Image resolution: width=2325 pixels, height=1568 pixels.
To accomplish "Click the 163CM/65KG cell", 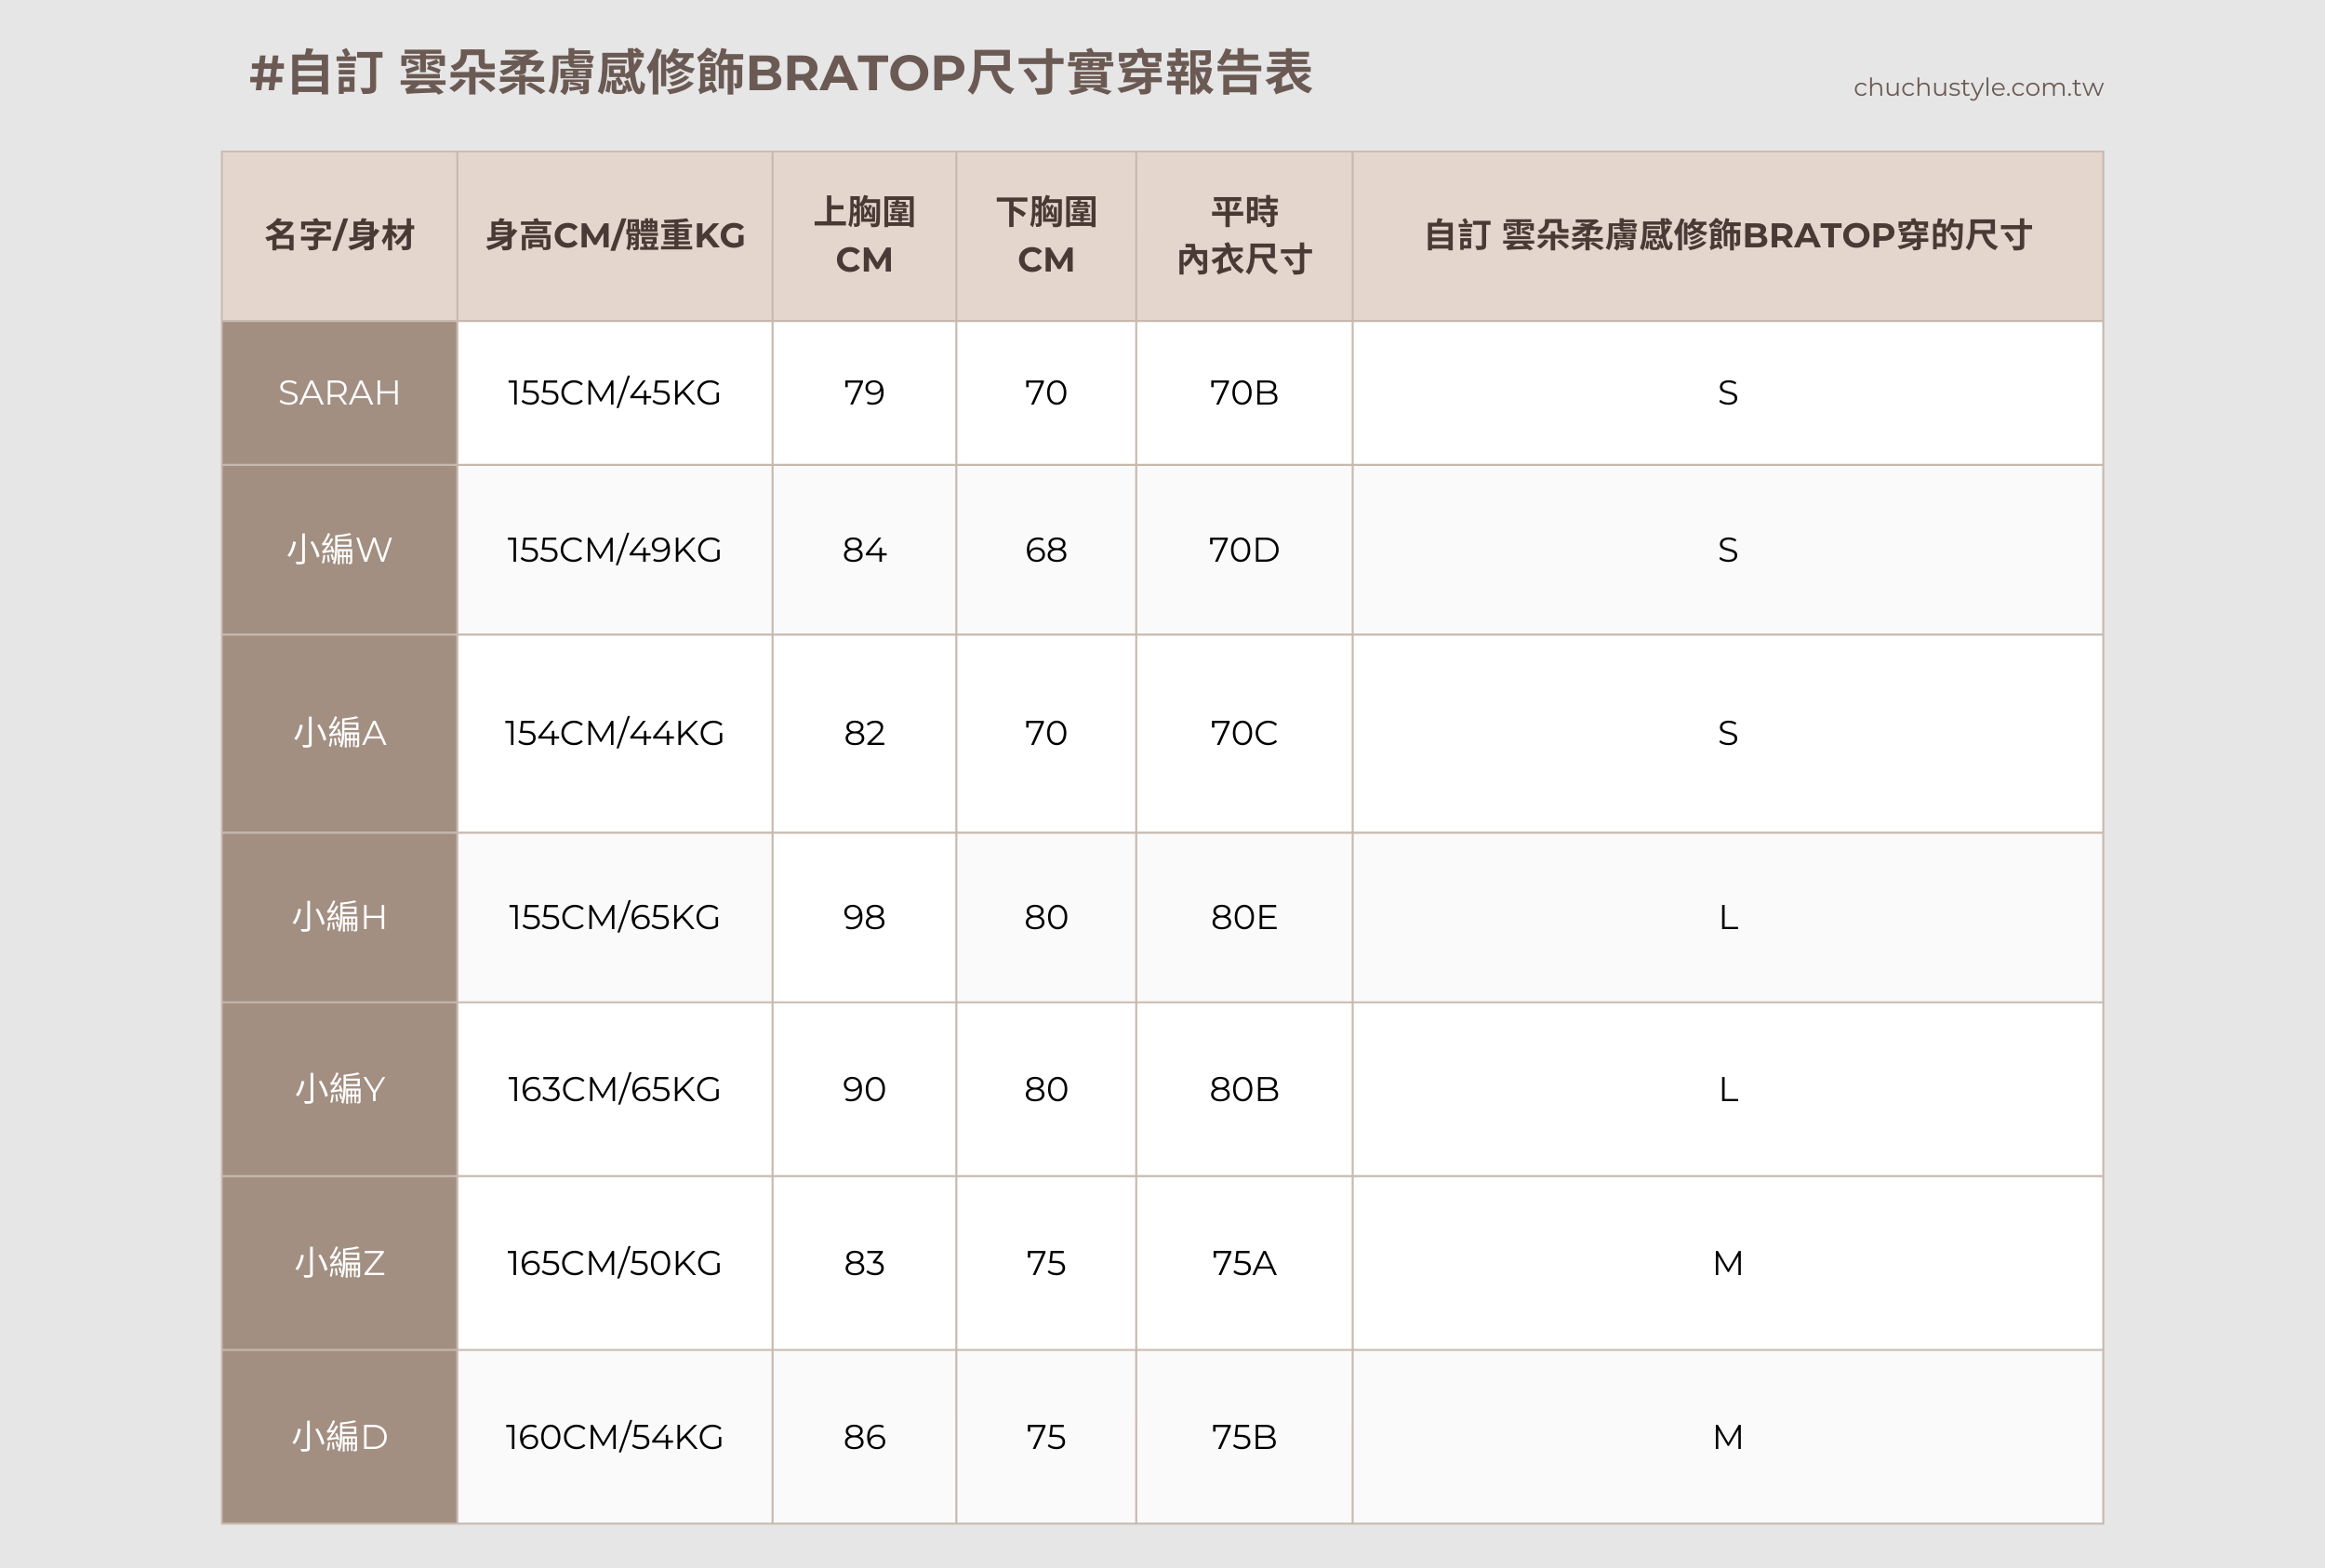I will pos(615,1089).
